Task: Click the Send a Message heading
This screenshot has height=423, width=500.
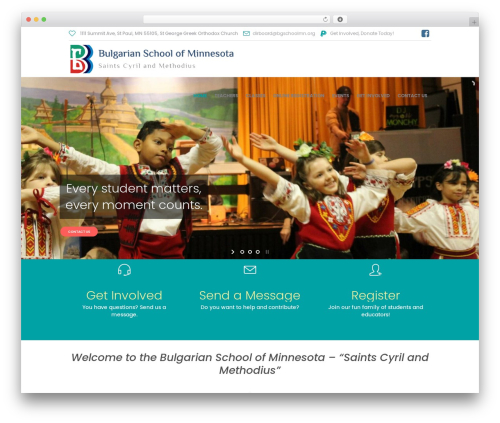Action: (250, 295)
